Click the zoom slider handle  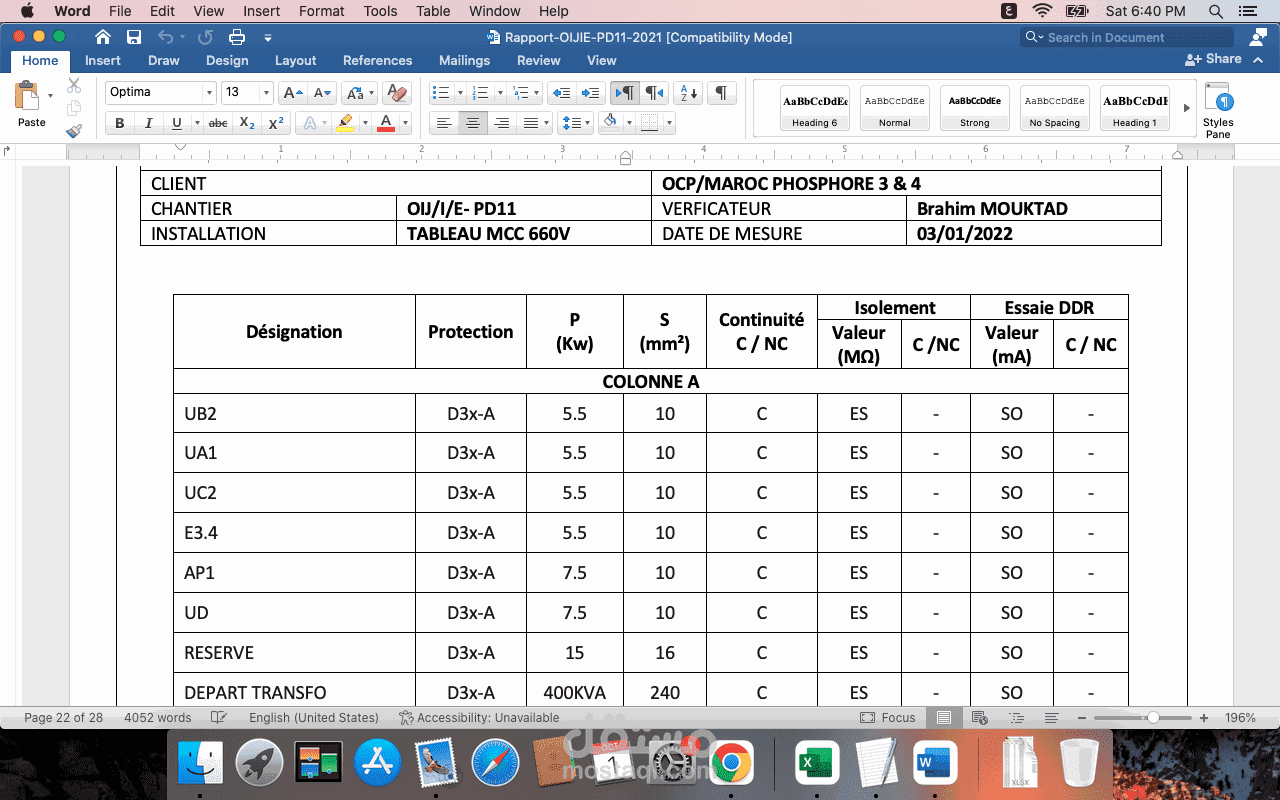pos(1153,718)
